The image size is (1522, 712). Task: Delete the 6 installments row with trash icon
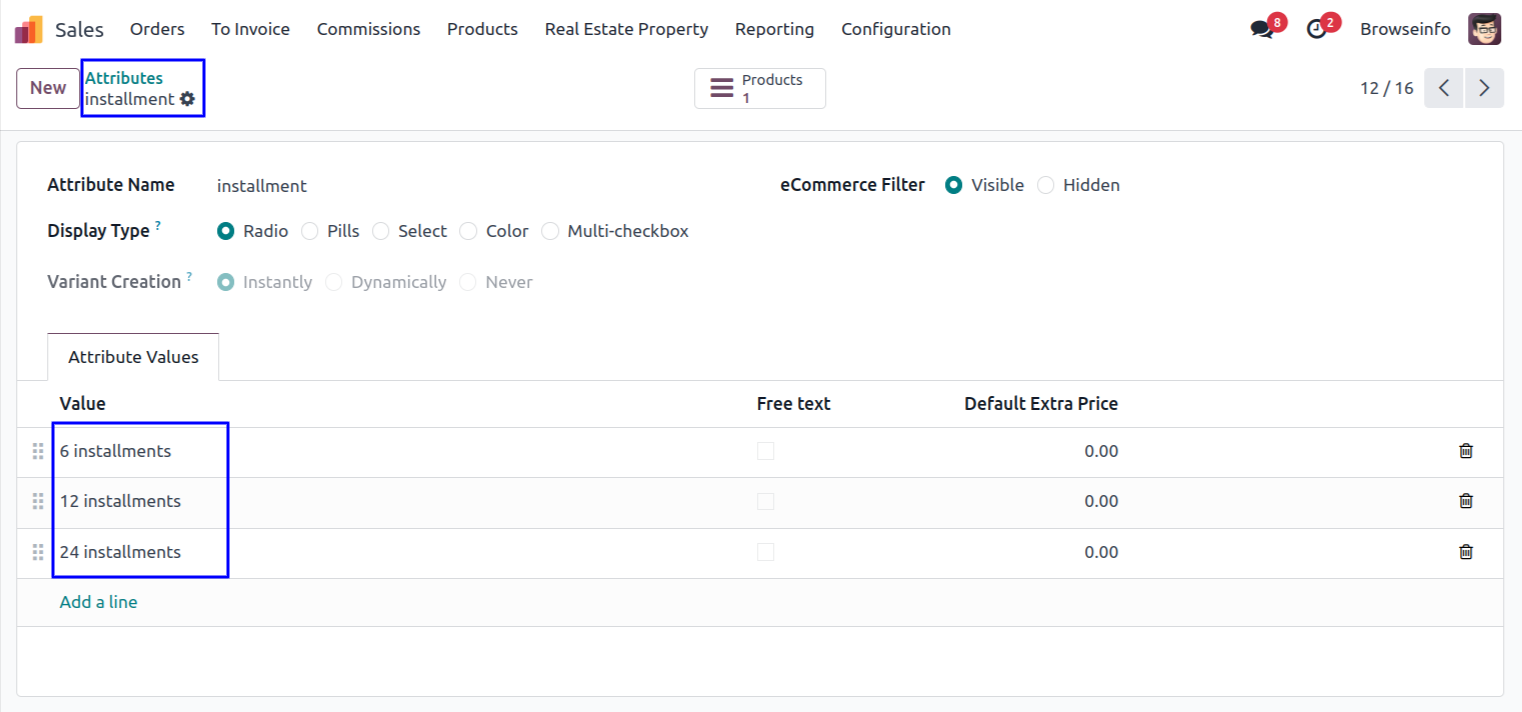(1465, 451)
